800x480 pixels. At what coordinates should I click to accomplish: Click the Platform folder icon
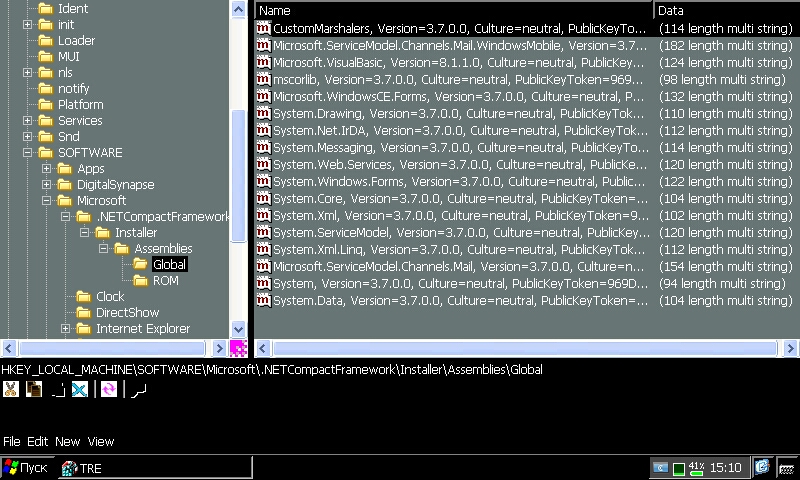[x=45, y=105]
